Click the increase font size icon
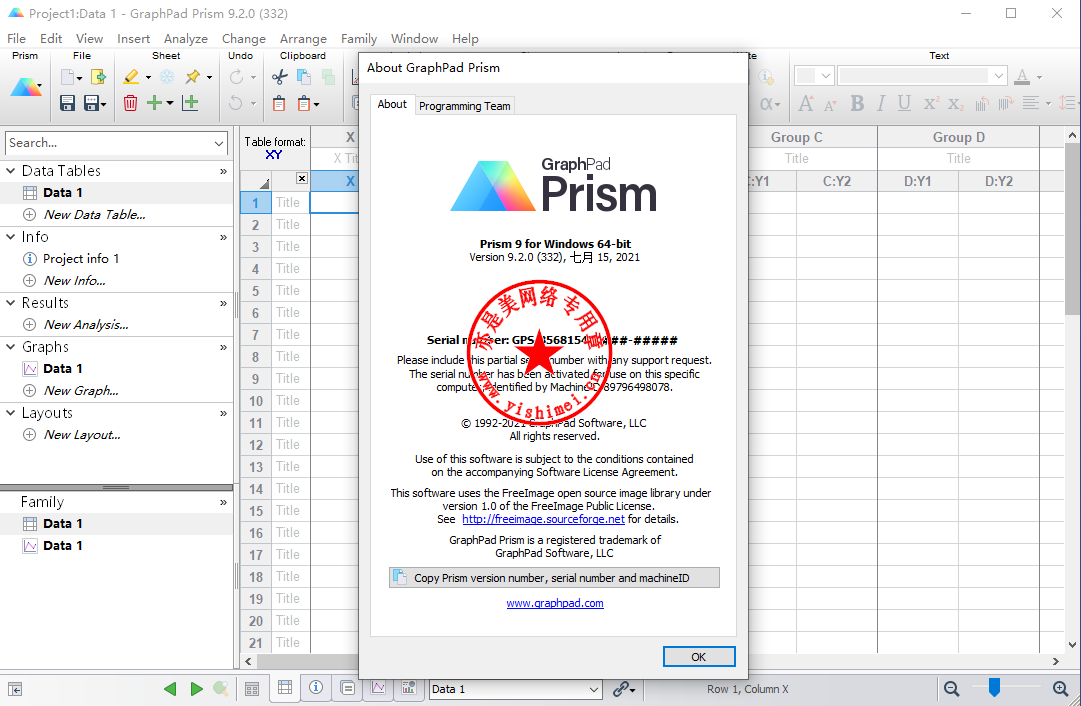This screenshot has height=706, width=1081. pos(805,103)
